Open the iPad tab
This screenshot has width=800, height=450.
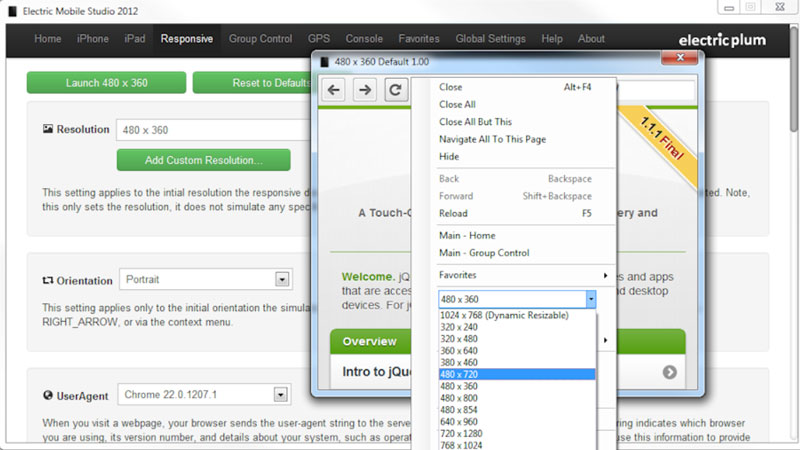click(x=135, y=39)
